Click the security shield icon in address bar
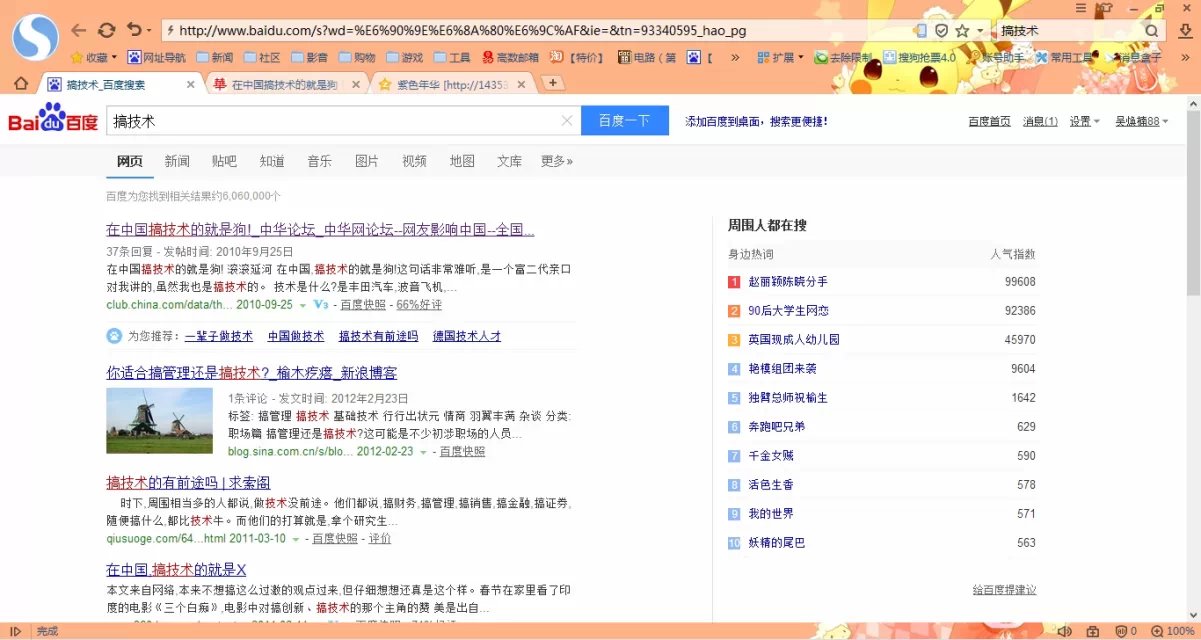The width and height of the screenshot is (1201, 640). pos(941,31)
